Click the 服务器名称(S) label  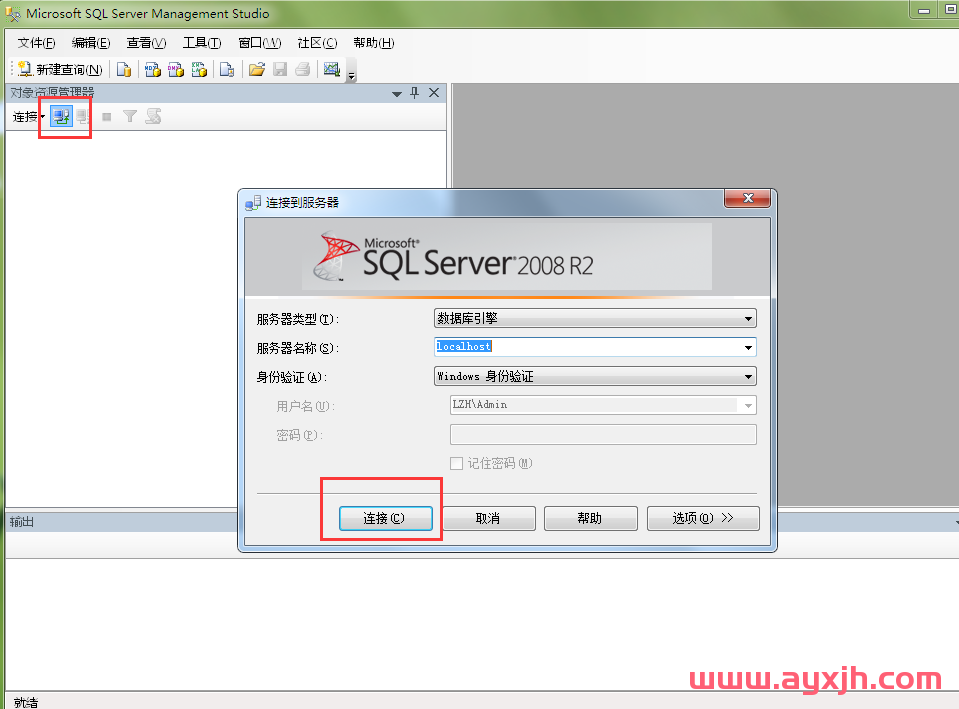click(x=297, y=348)
